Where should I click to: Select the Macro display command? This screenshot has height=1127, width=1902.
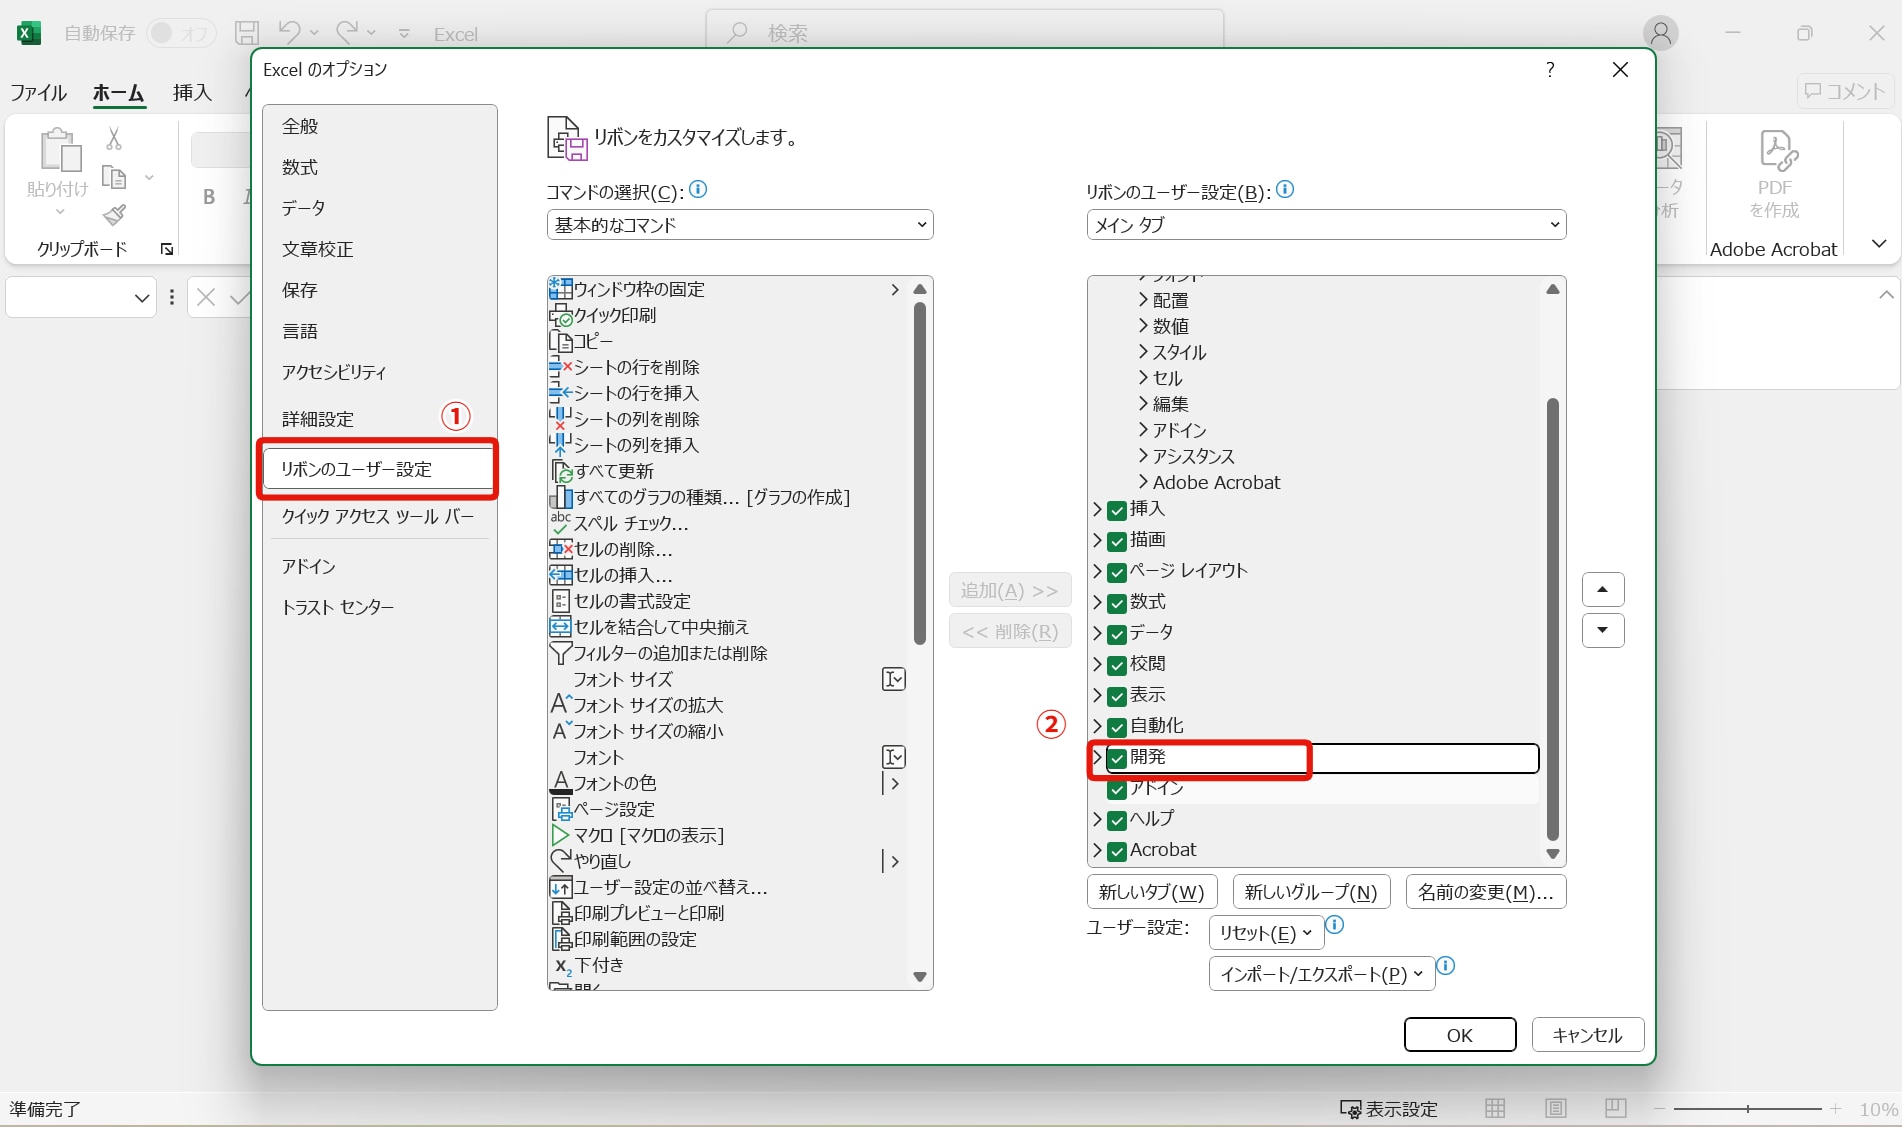coord(648,835)
